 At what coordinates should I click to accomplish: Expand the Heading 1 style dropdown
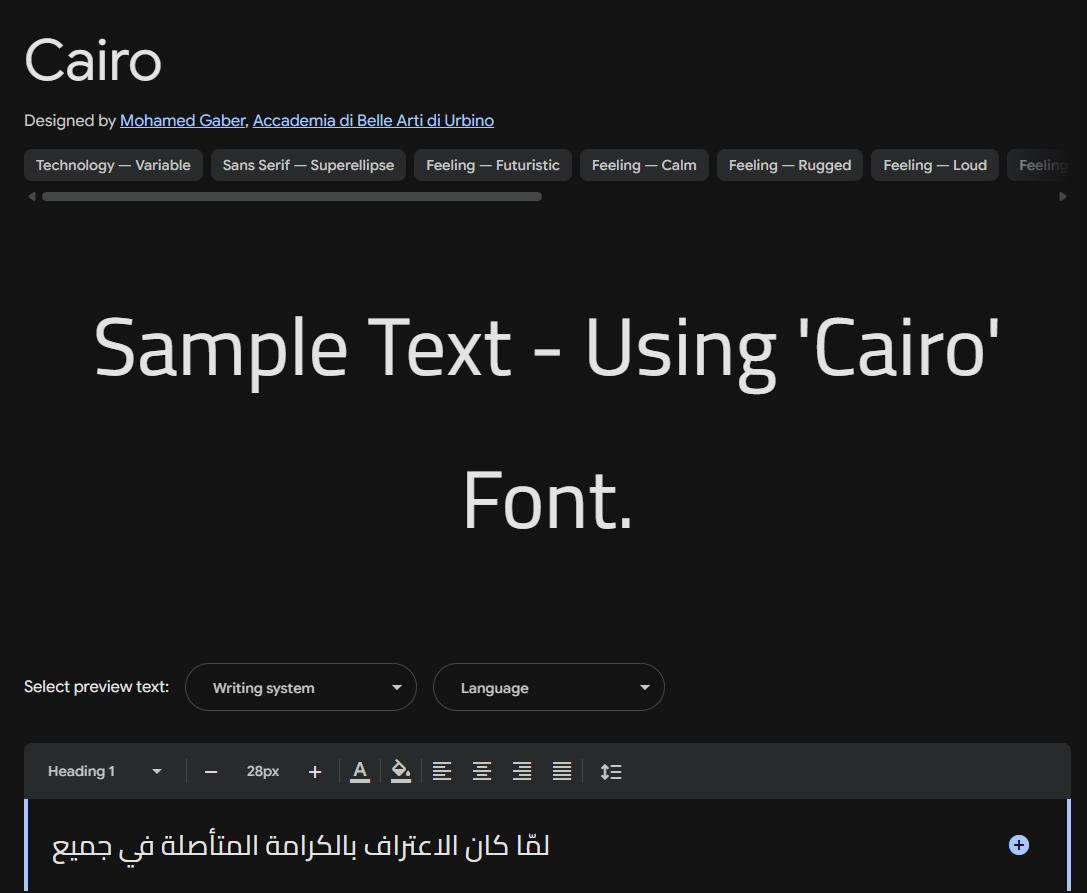pyautogui.click(x=105, y=771)
